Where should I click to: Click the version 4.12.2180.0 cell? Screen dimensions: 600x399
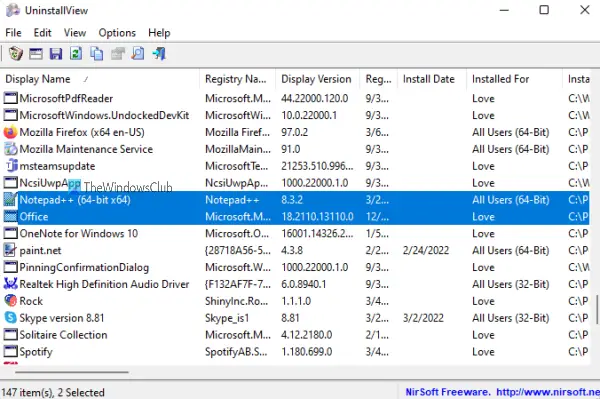click(x=307, y=335)
